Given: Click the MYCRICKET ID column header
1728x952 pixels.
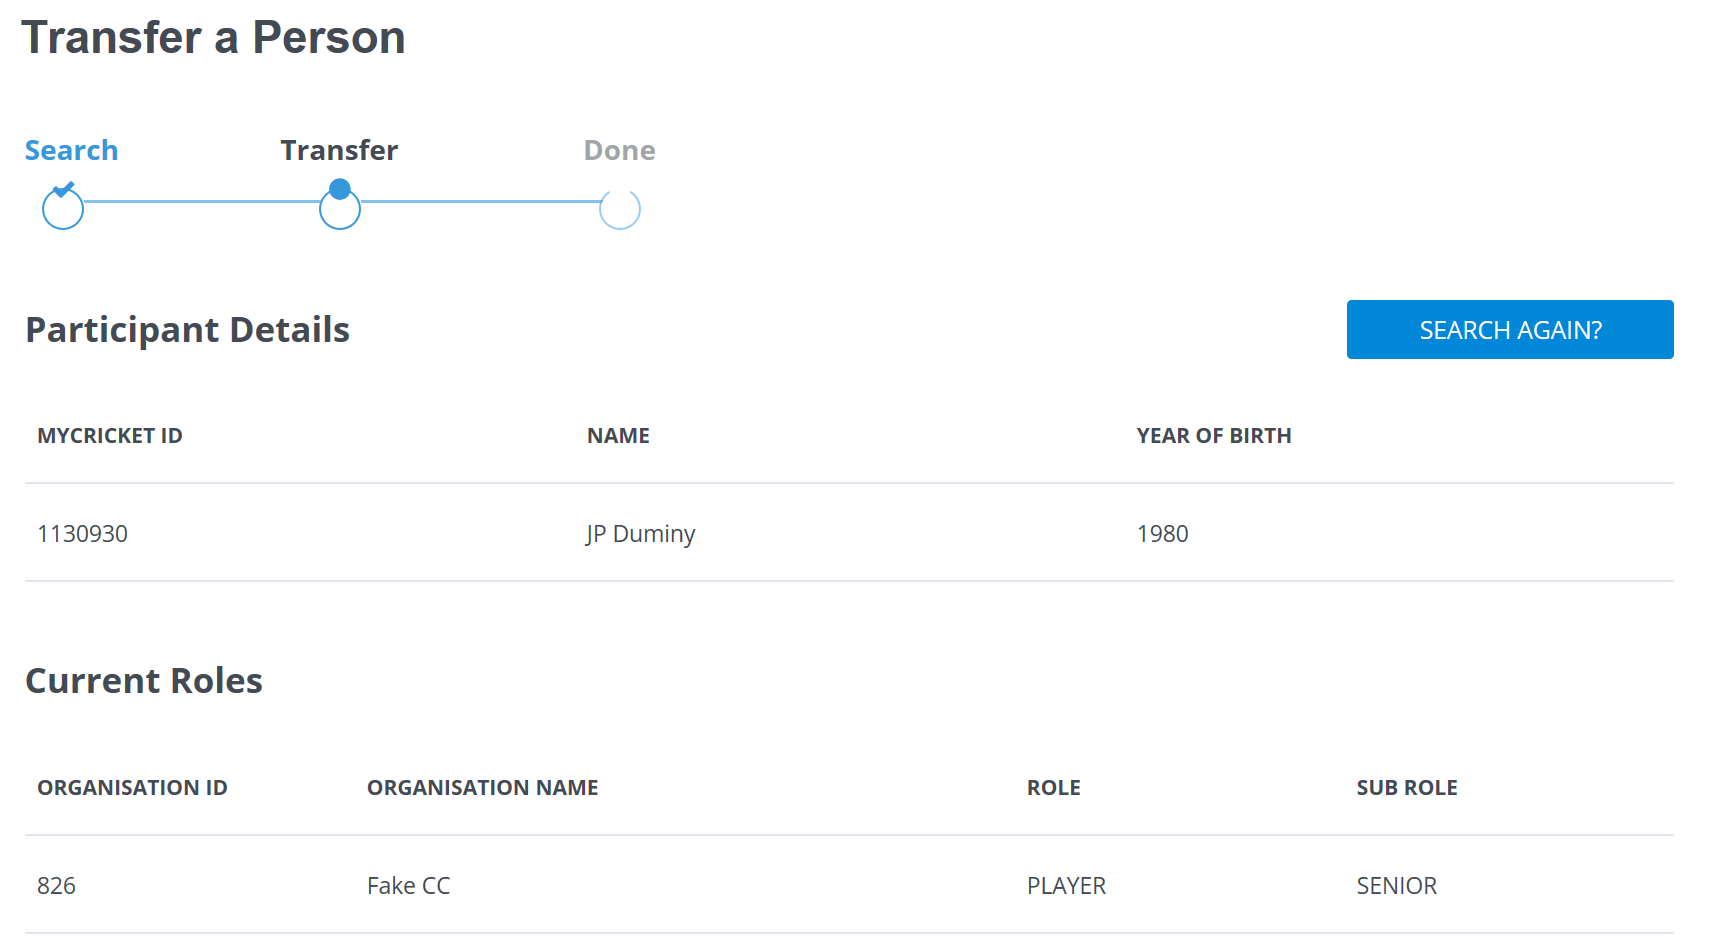Looking at the screenshot, I should (x=110, y=436).
